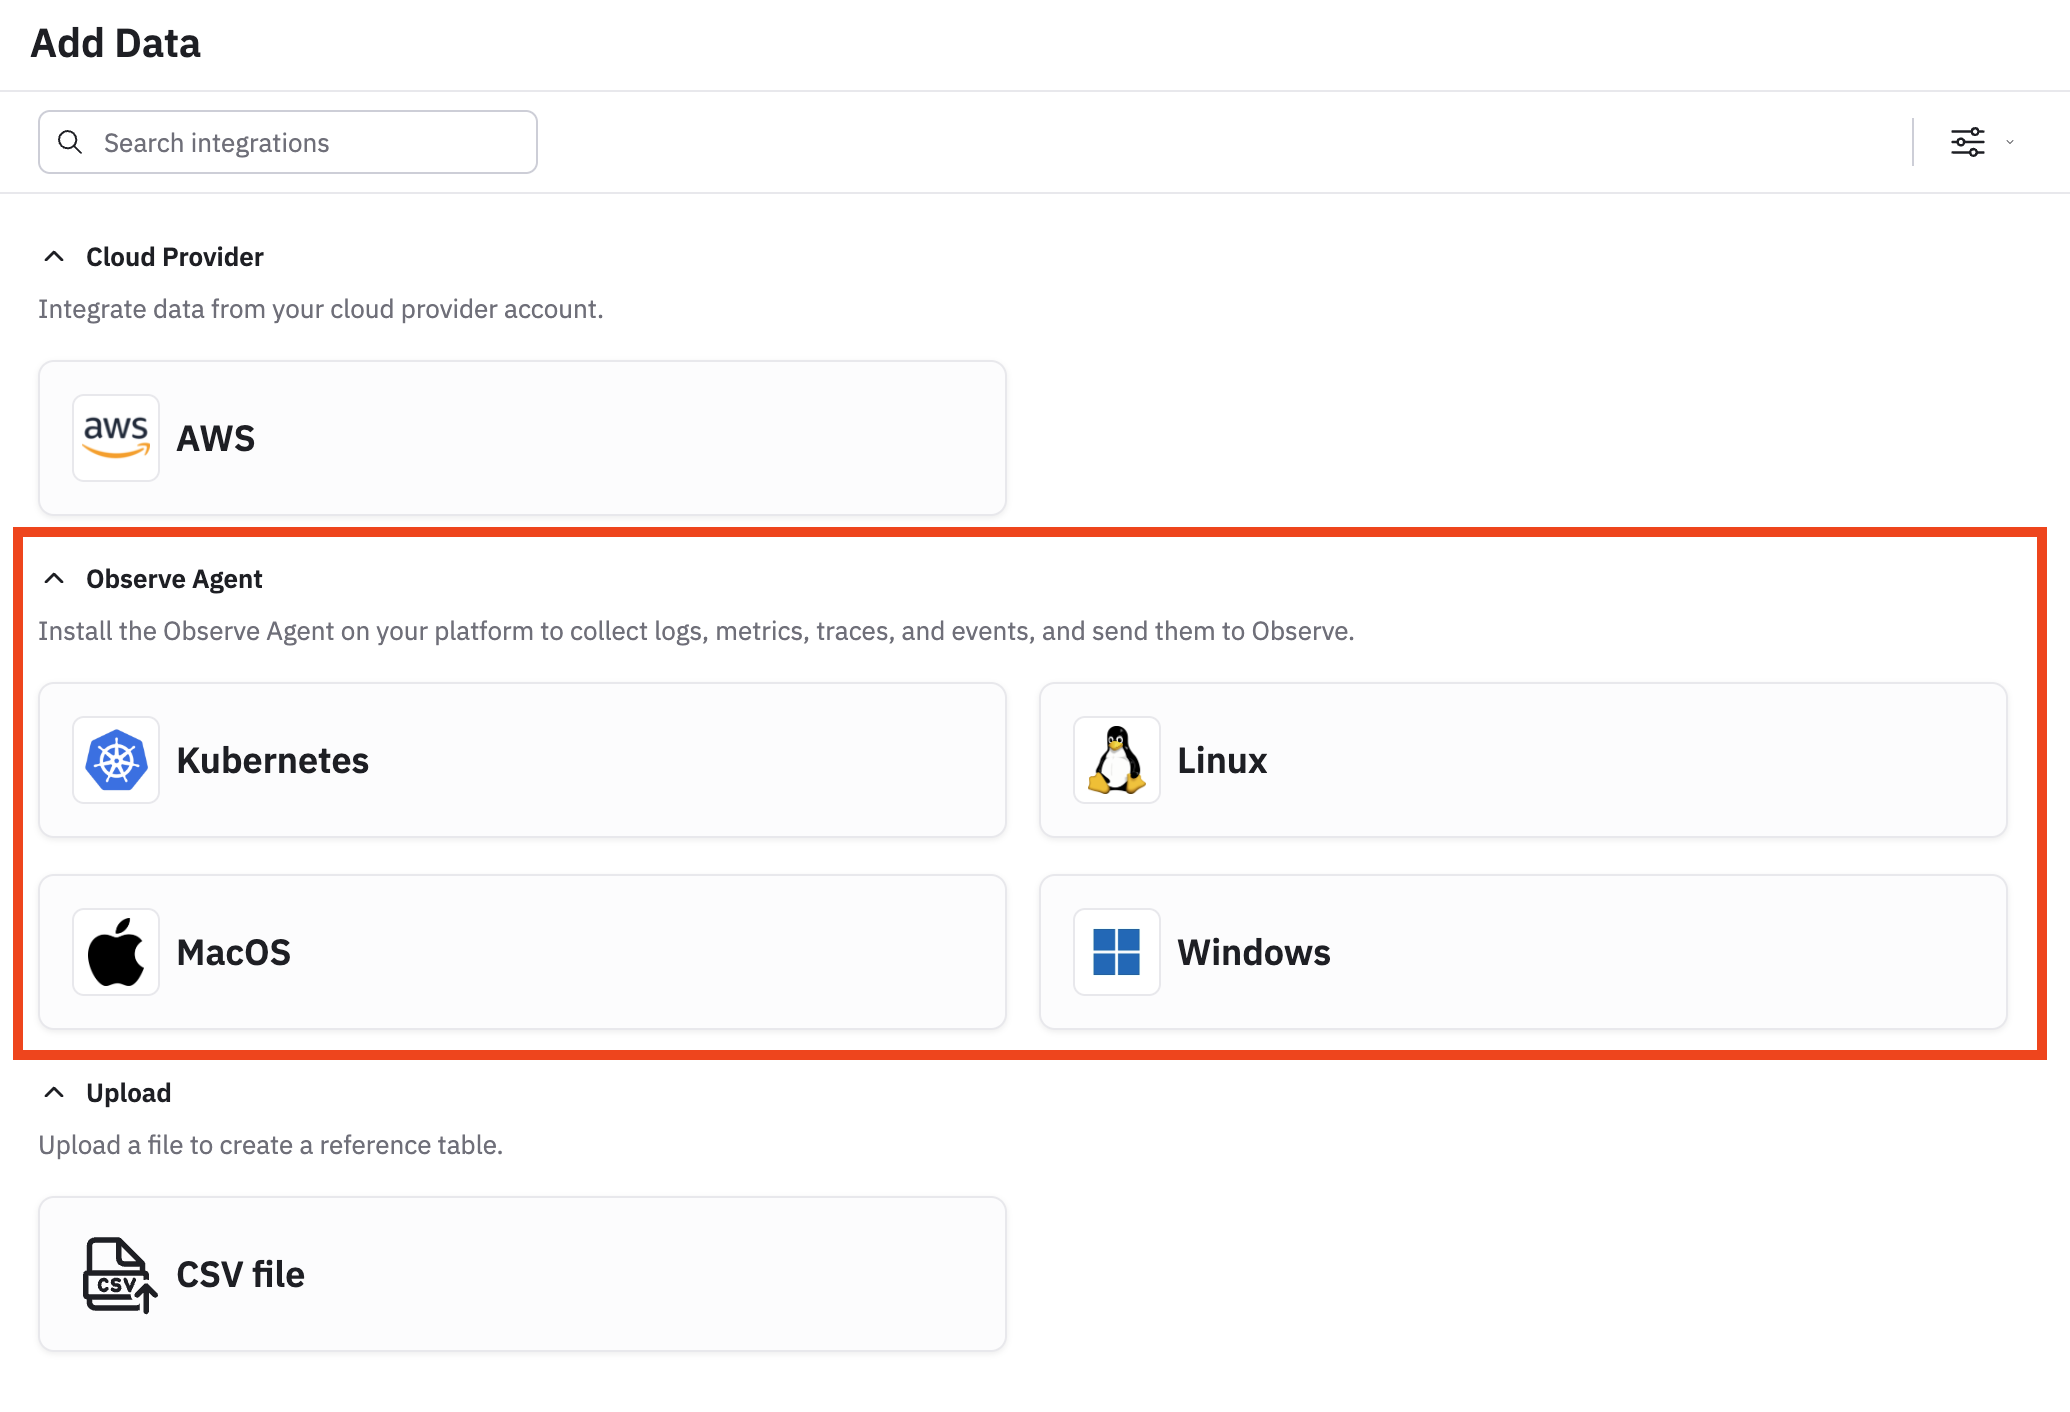Click the Observe Agent heading text
Image resolution: width=2070 pixels, height=1412 pixels.
click(174, 579)
